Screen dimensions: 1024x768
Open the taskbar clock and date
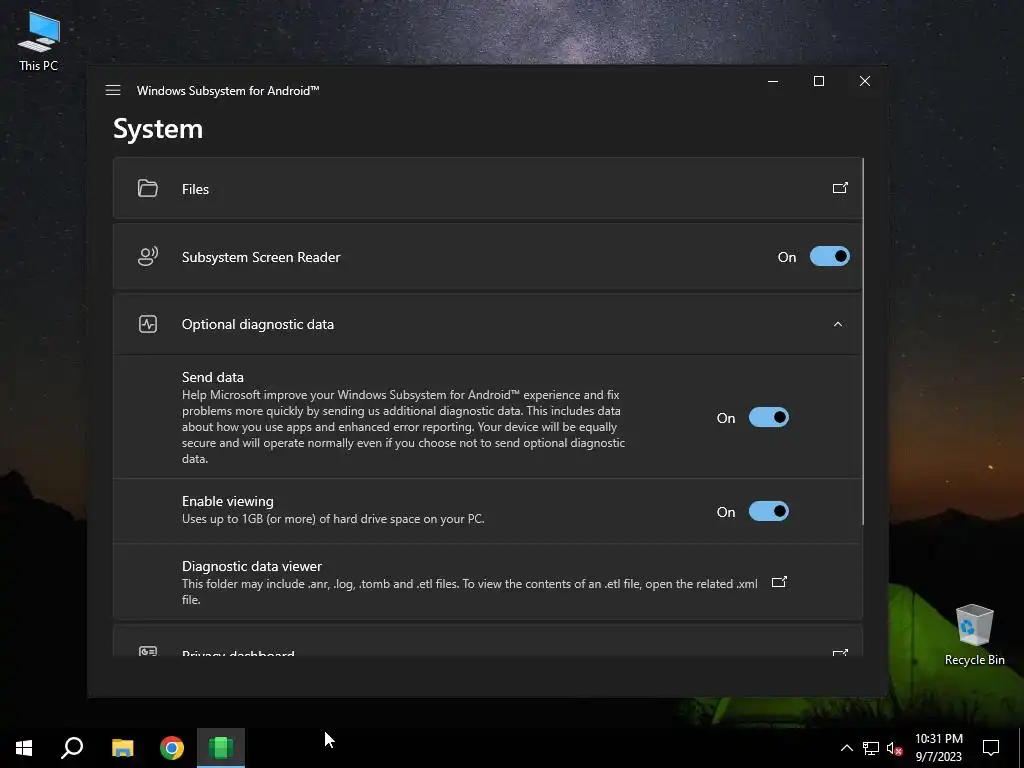938,748
